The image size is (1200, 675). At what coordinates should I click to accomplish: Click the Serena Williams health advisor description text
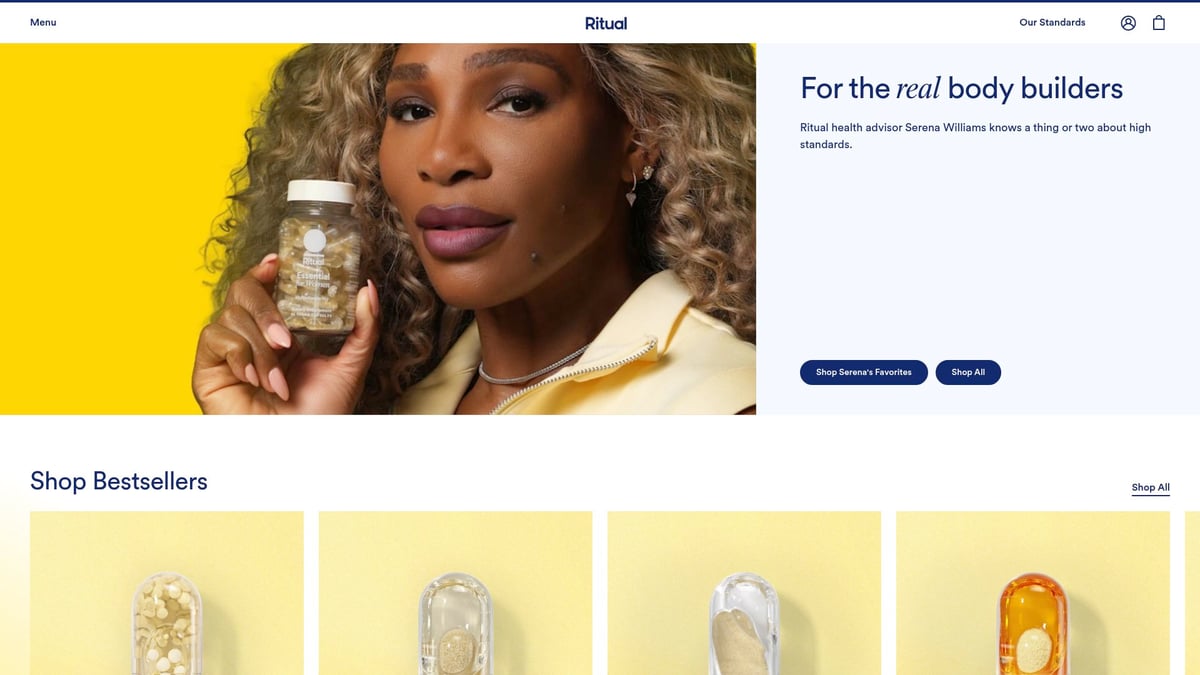975,136
